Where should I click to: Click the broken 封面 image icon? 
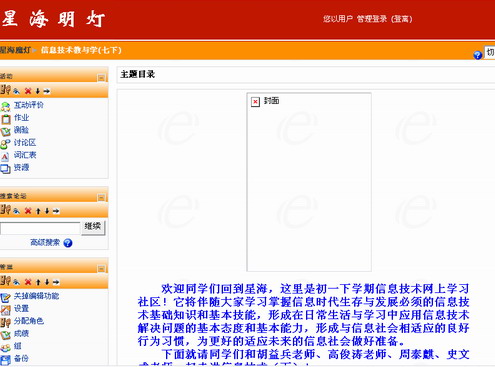click(x=255, y=101)
